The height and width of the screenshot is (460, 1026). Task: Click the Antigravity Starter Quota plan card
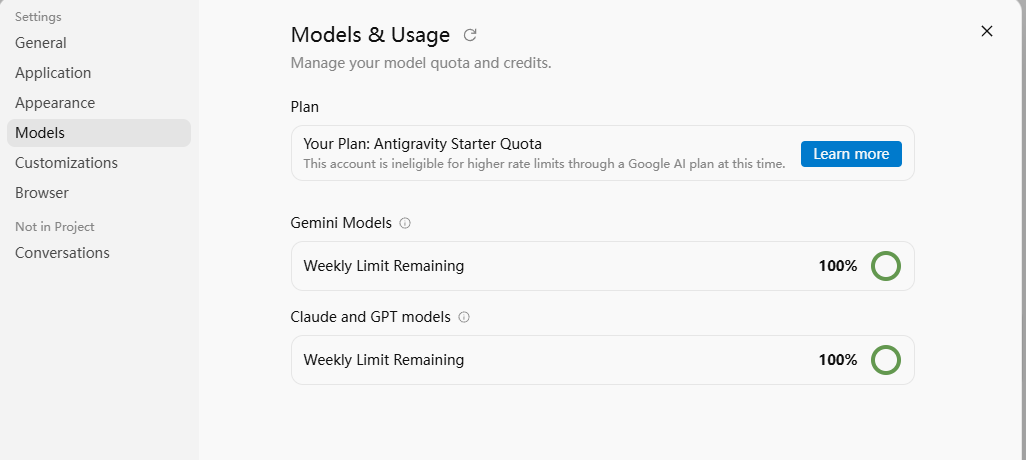[x=603, y=153]
